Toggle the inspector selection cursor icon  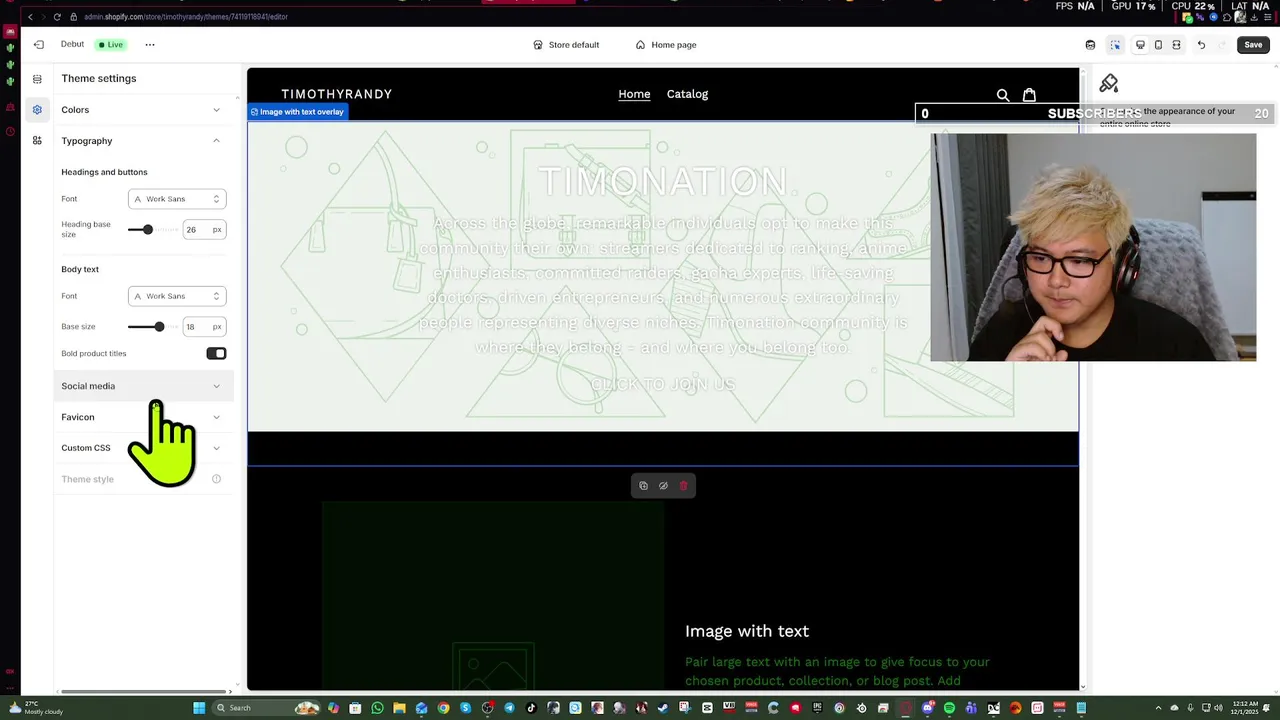[x=1115, y=45]
